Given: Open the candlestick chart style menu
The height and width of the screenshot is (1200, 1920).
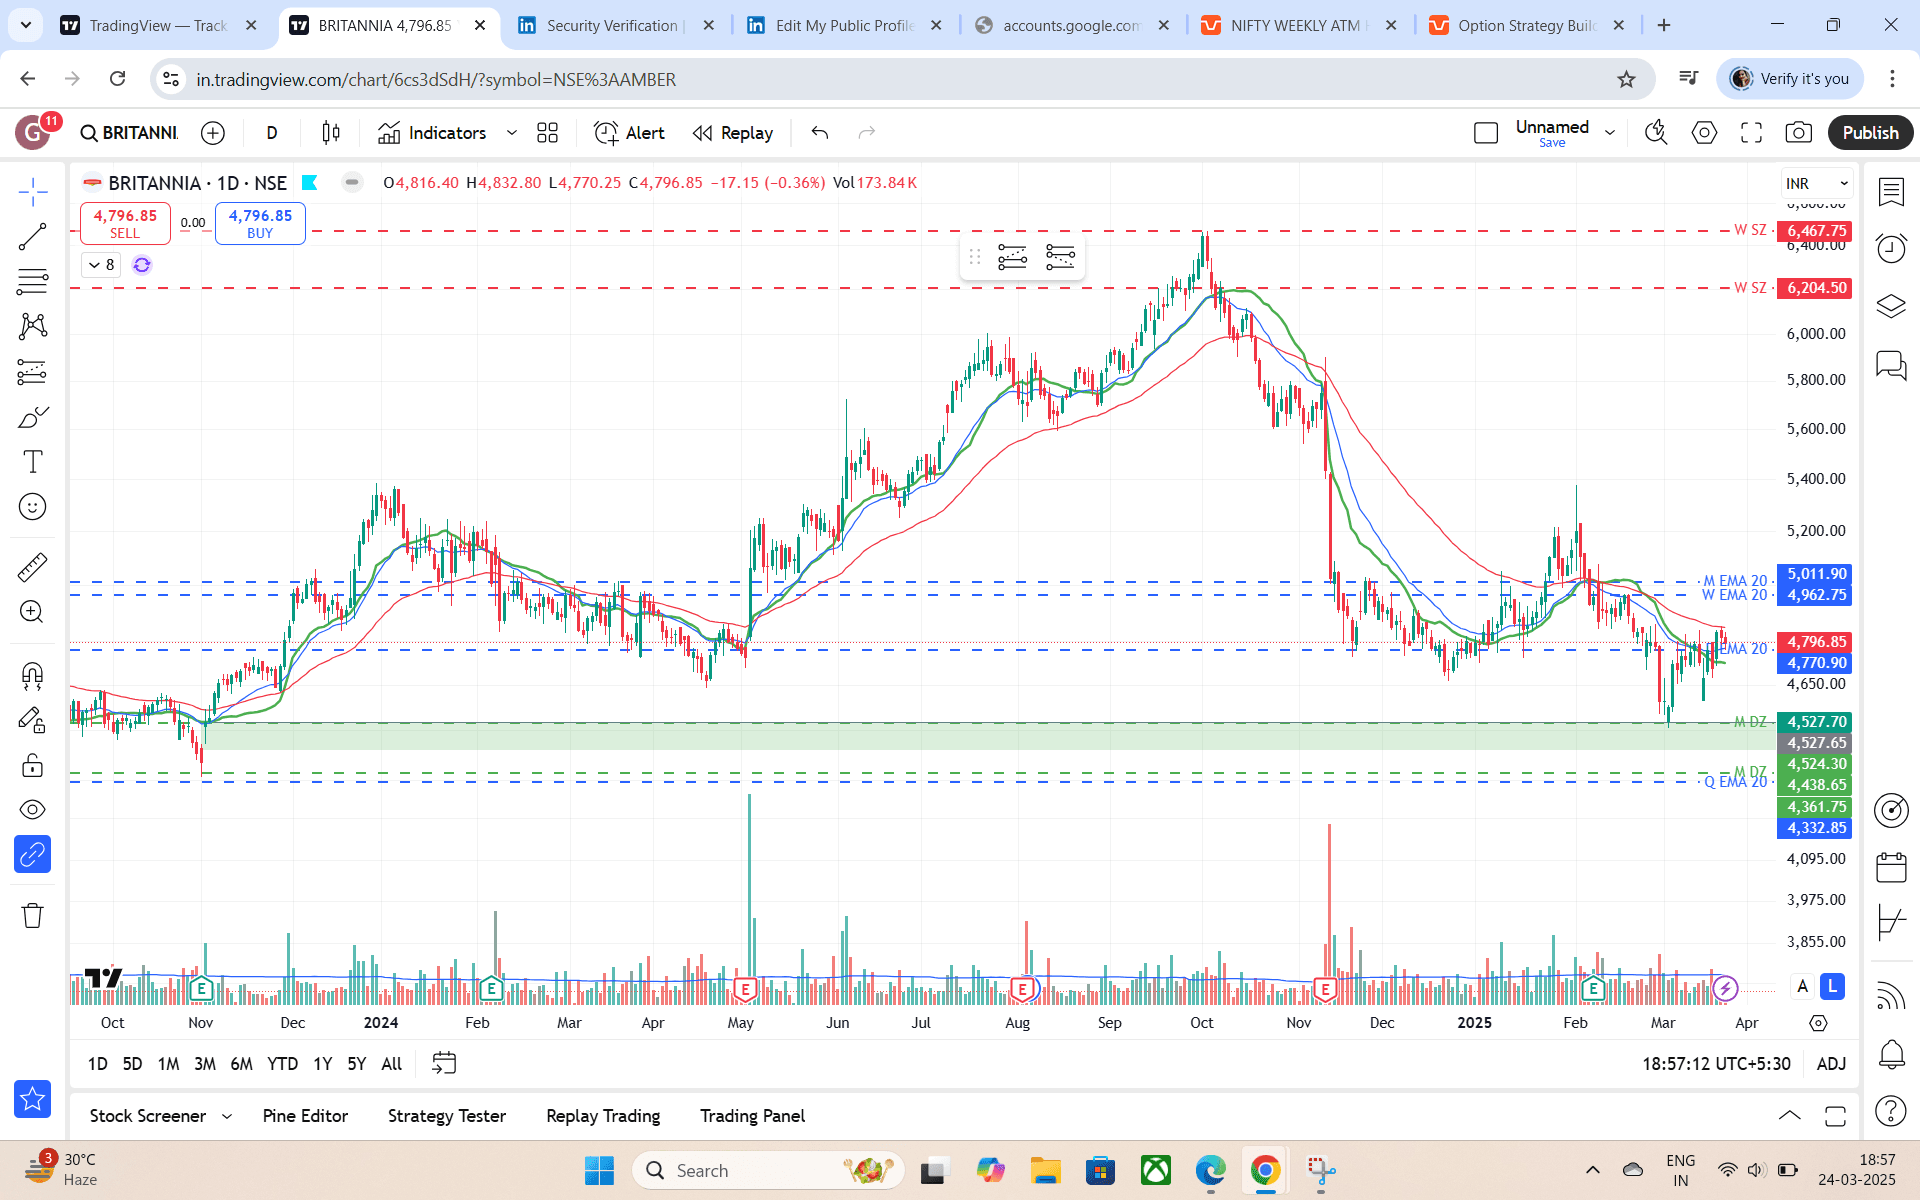Looking at the screenshot, I should click(331, 133).
